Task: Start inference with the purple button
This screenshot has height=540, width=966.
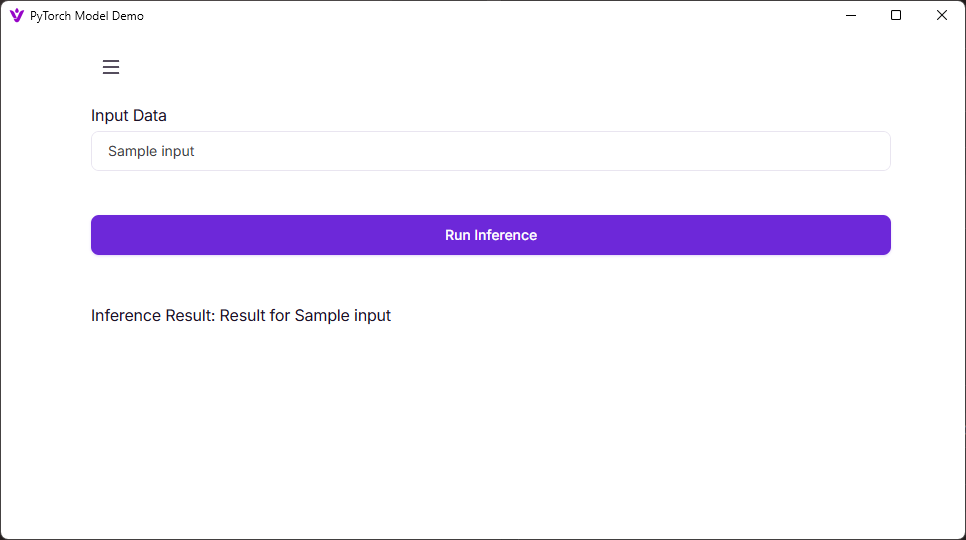Action: coord(490,235)
